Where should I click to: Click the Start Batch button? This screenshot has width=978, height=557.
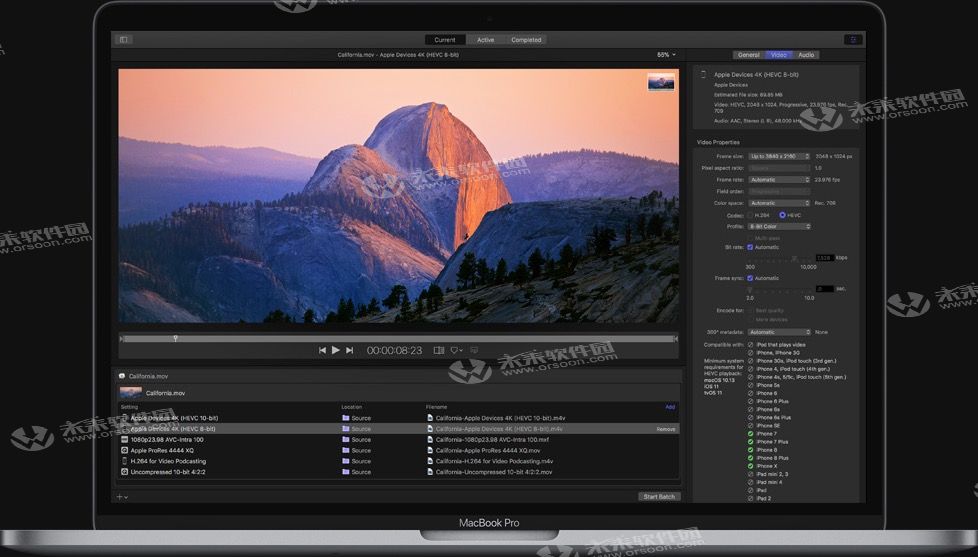pos(659,496)
